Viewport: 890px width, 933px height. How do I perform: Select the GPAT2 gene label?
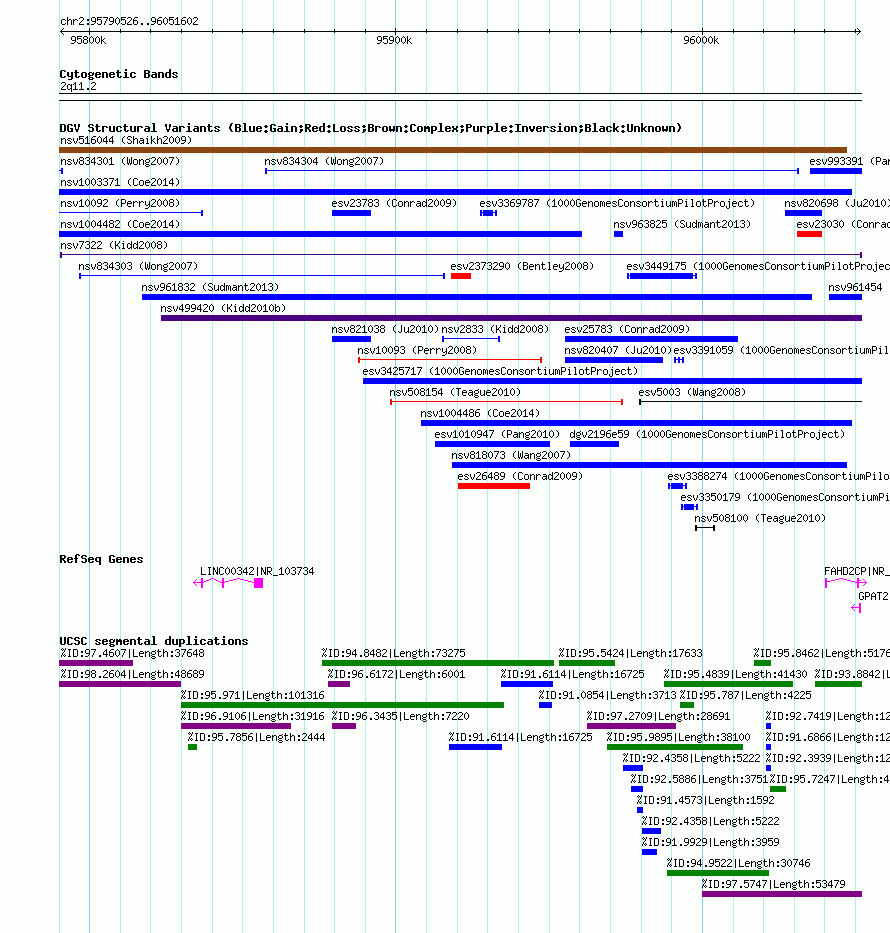tap(873, 596)
